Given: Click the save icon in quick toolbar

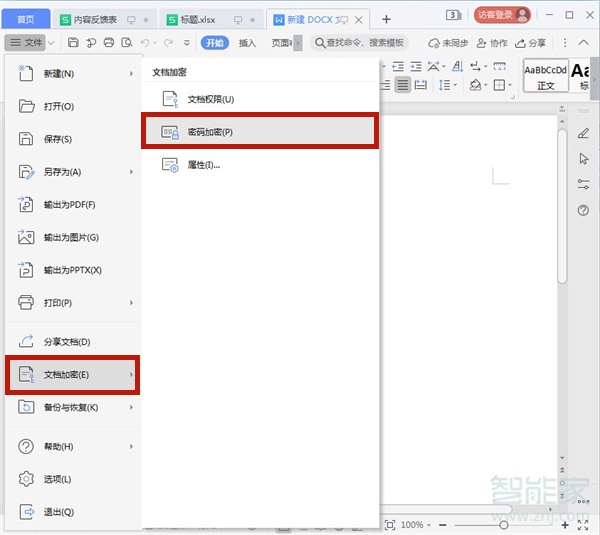Looking at the screenshot, I should (73, 42).
